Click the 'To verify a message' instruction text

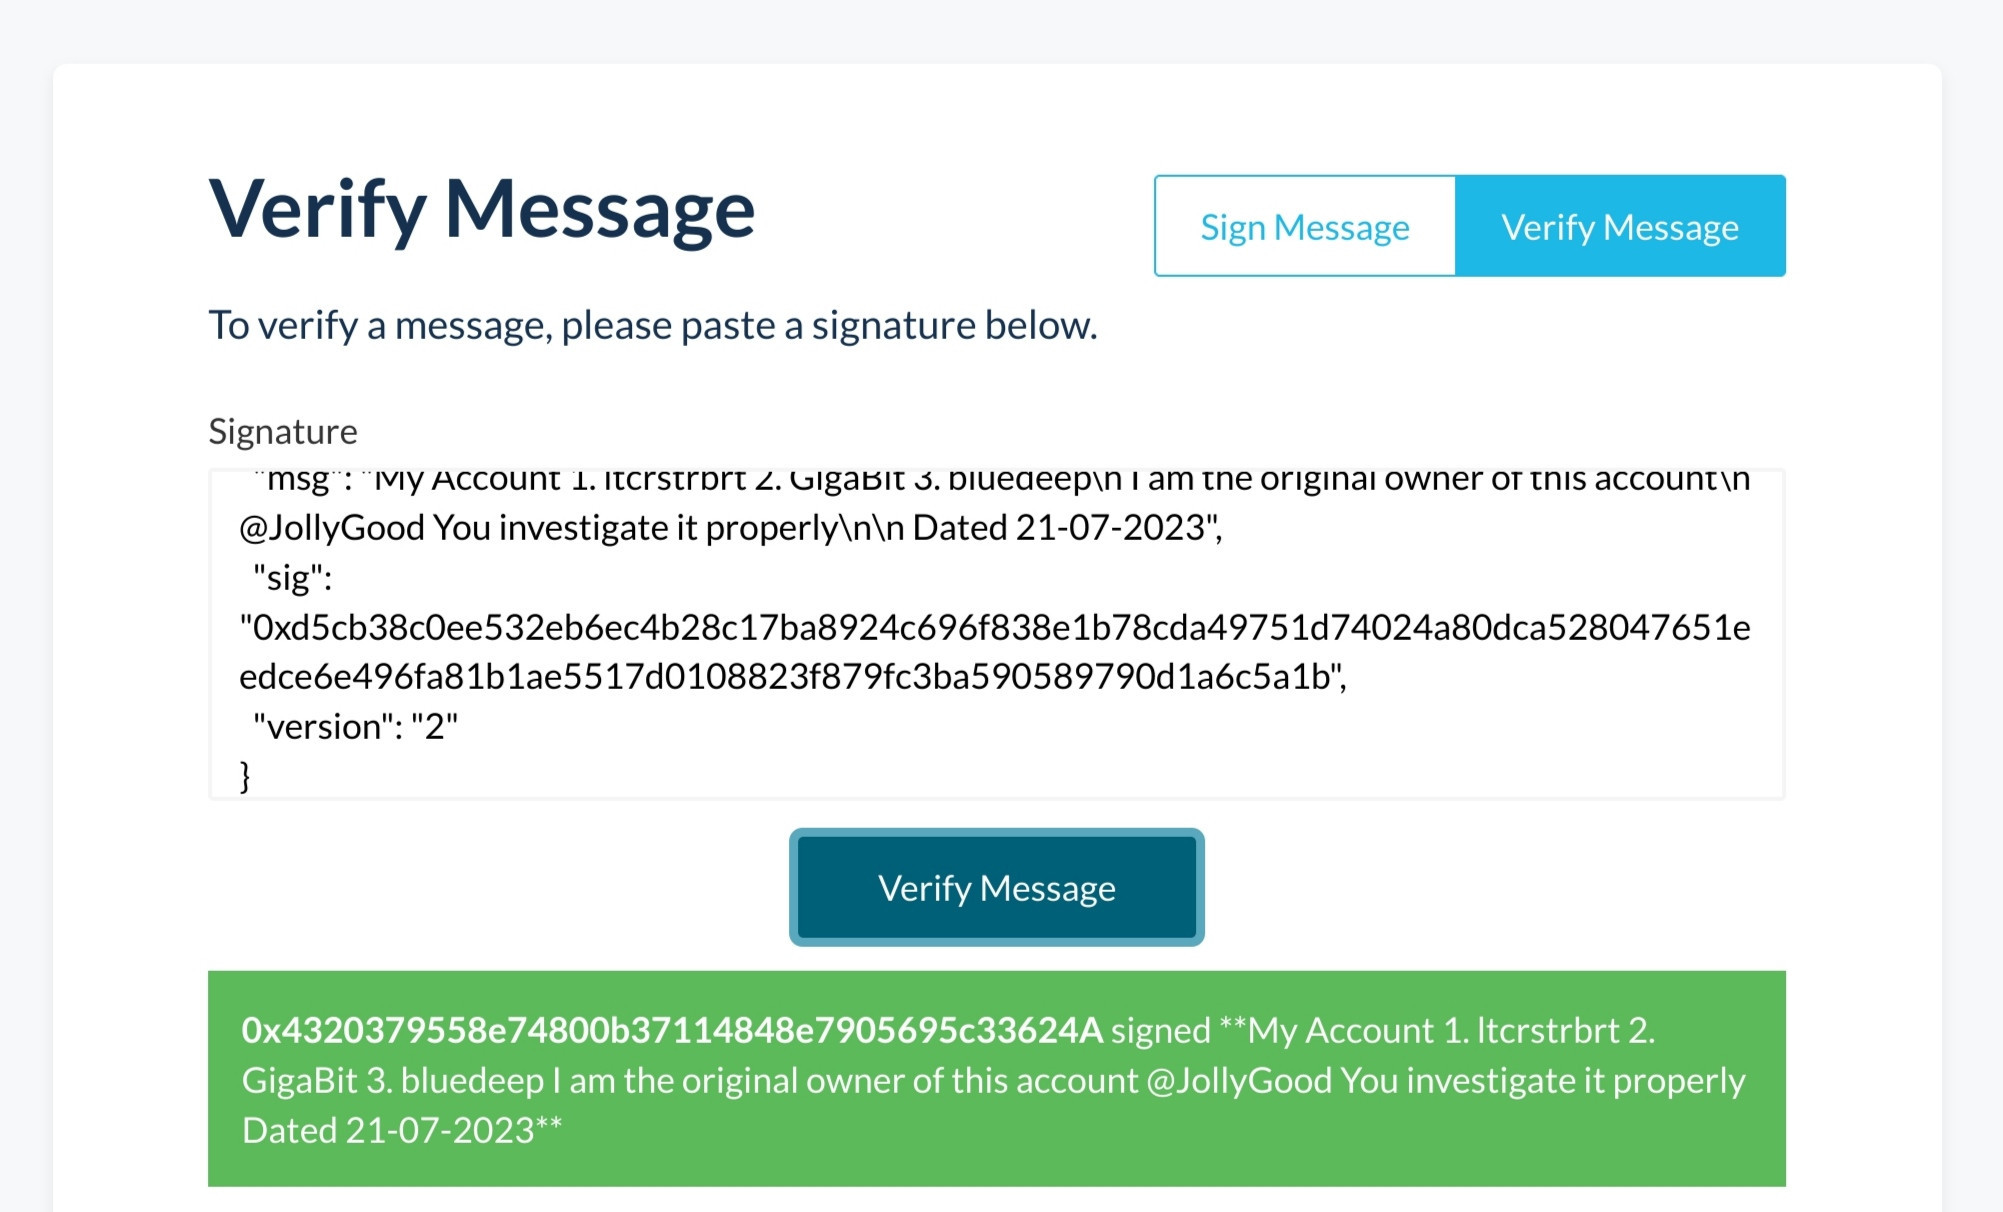(x=653, y=325)
